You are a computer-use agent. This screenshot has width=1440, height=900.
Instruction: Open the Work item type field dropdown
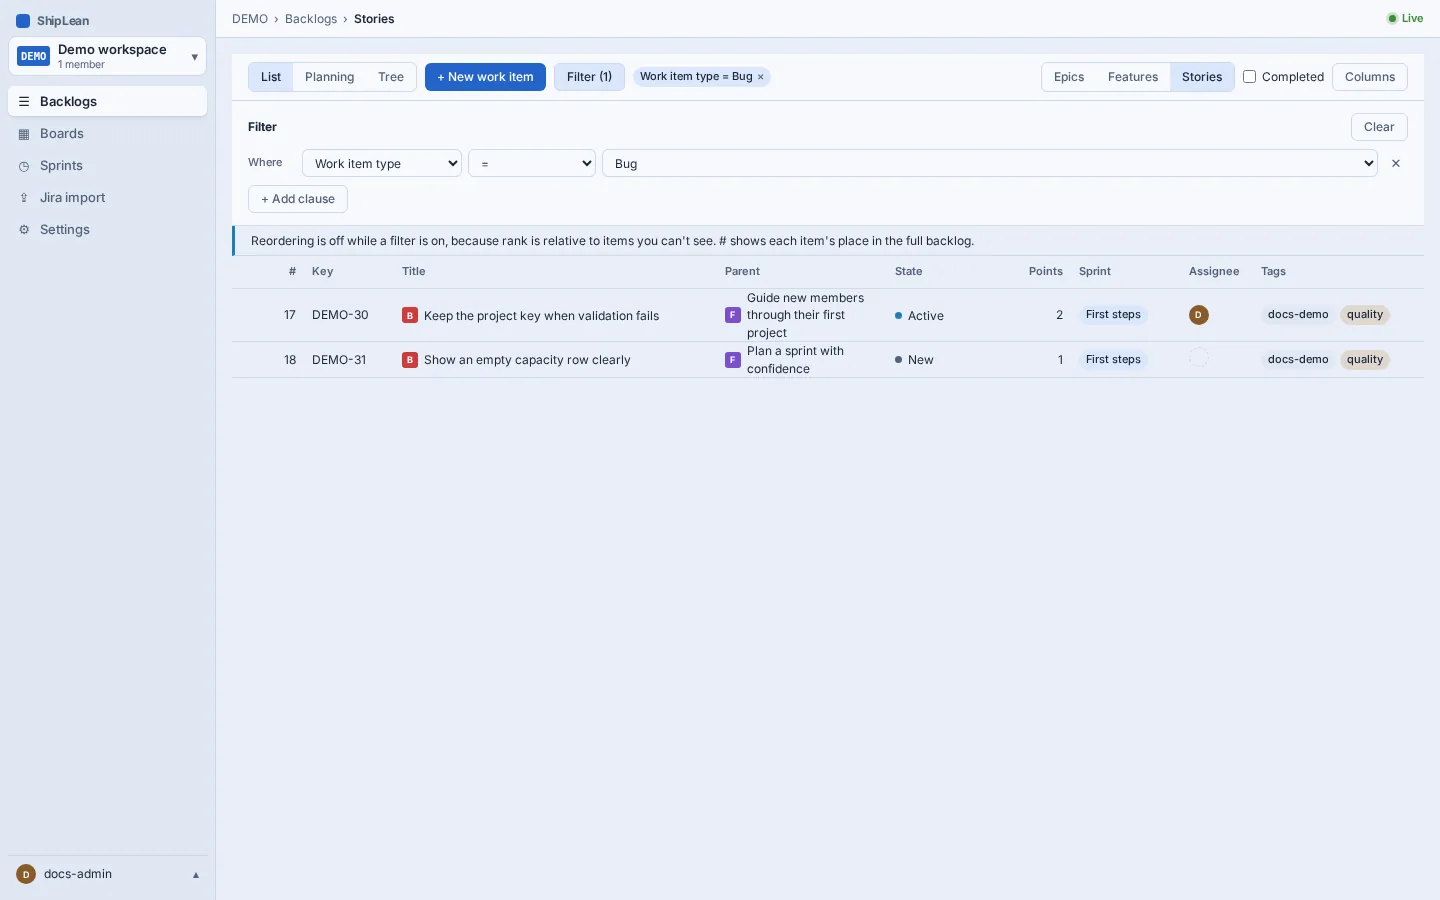click(382, 163)
